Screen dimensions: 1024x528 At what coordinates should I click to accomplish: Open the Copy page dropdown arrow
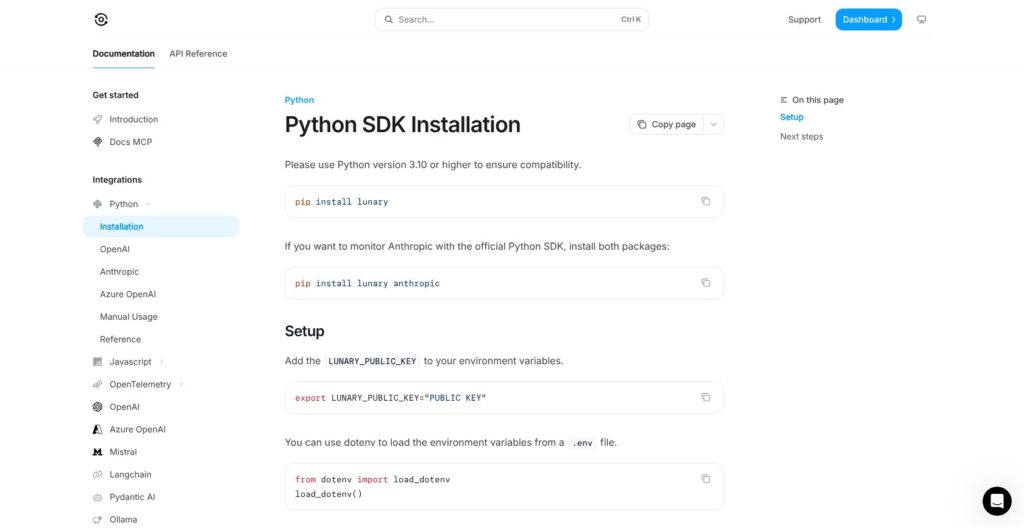pos(714,124)
